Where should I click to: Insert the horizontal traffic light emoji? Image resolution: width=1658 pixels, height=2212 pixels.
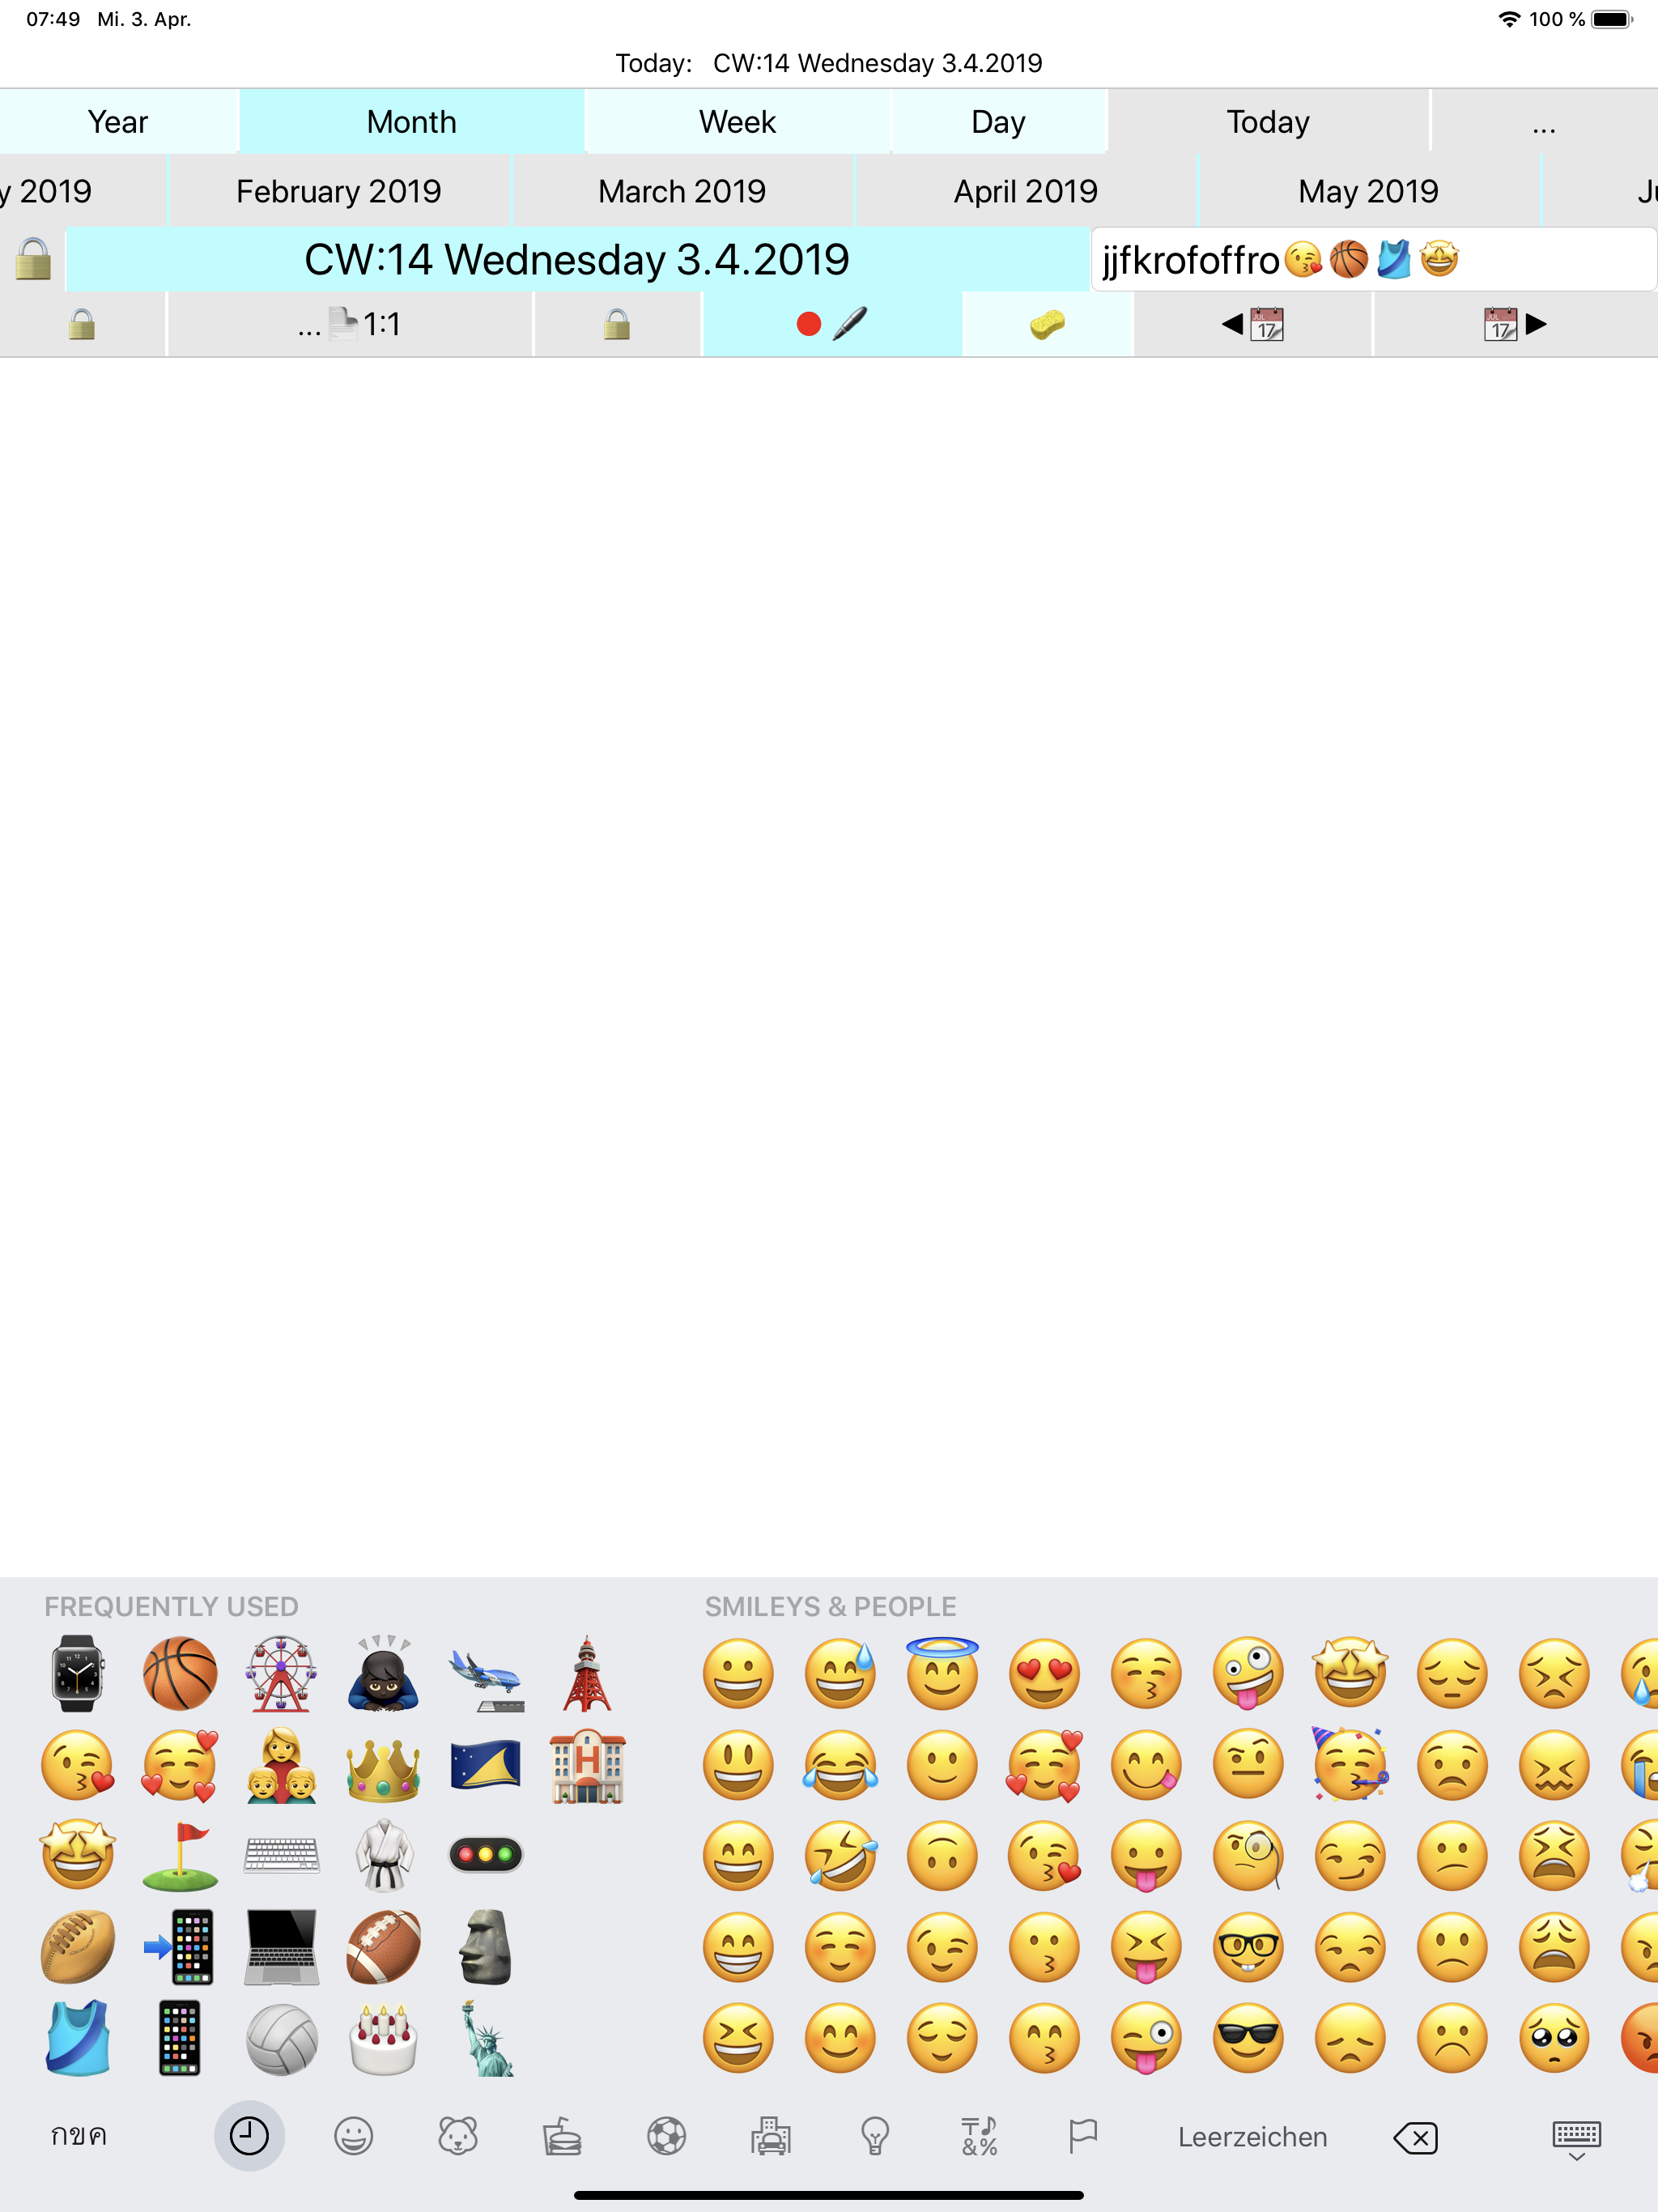(x=486, y=1855)
